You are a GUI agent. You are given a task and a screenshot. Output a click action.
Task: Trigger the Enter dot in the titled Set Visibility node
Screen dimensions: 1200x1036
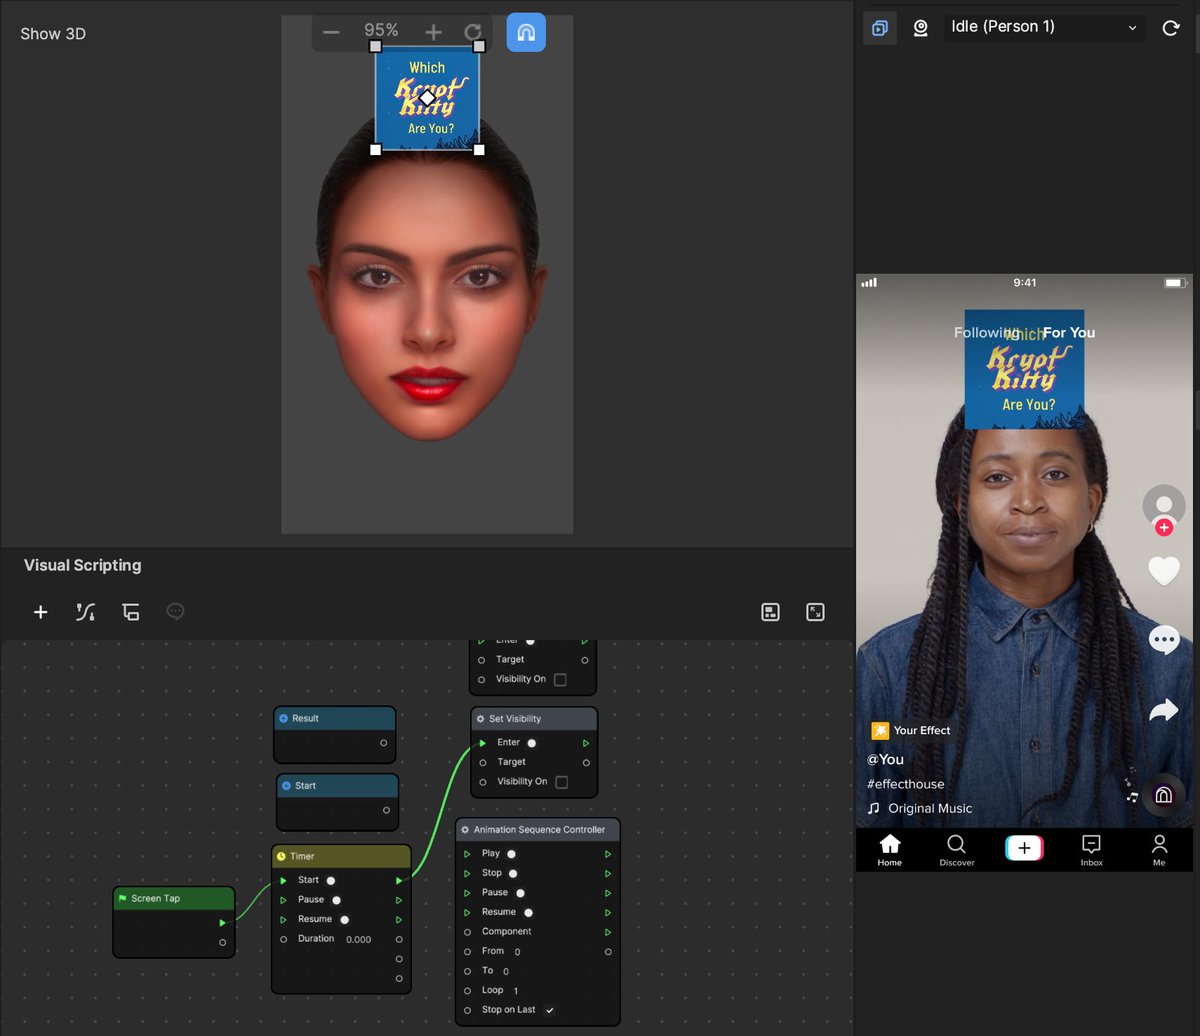pyautogui.click(x=532, y=743)
